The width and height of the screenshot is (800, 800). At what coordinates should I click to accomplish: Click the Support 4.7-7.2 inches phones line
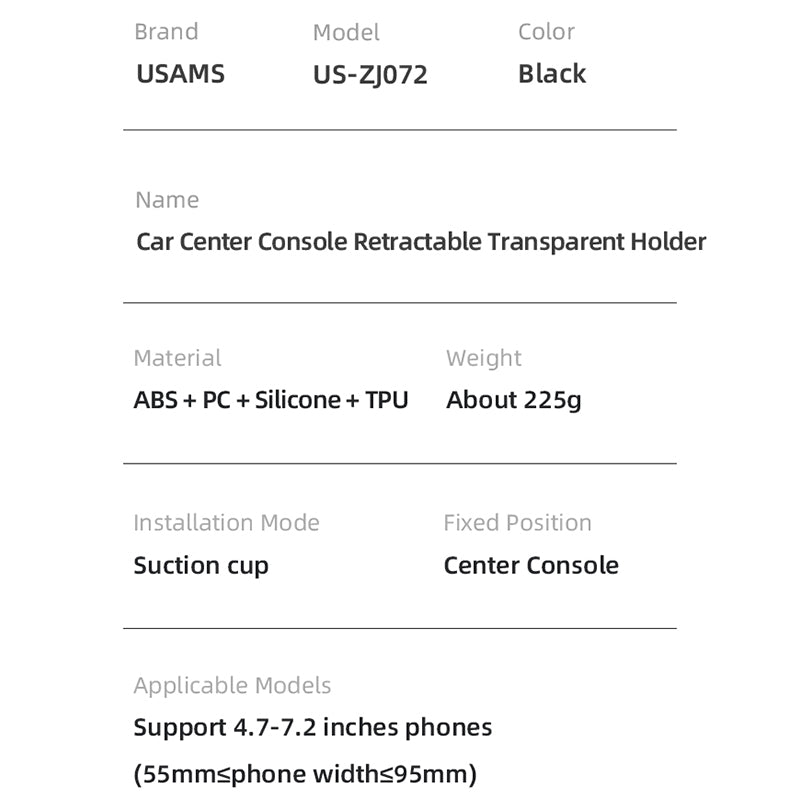point(313,727)
